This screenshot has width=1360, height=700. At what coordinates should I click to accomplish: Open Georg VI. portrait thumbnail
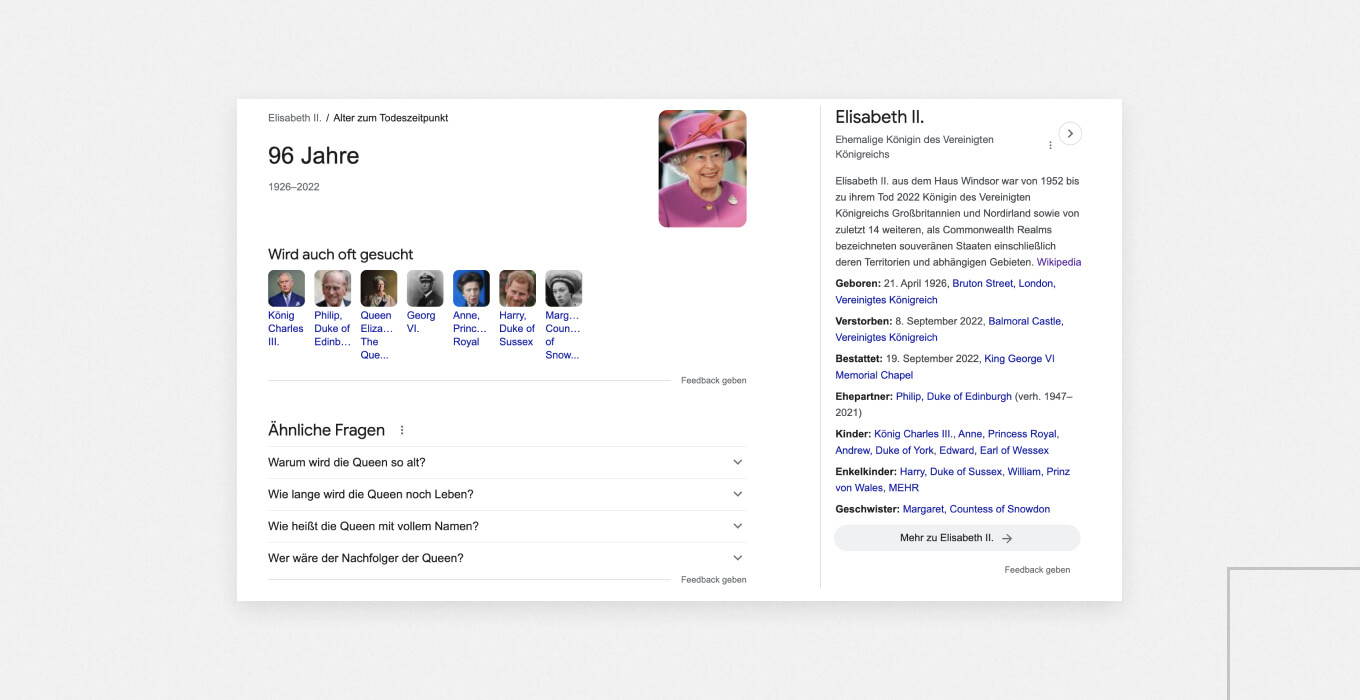(425, 288)
